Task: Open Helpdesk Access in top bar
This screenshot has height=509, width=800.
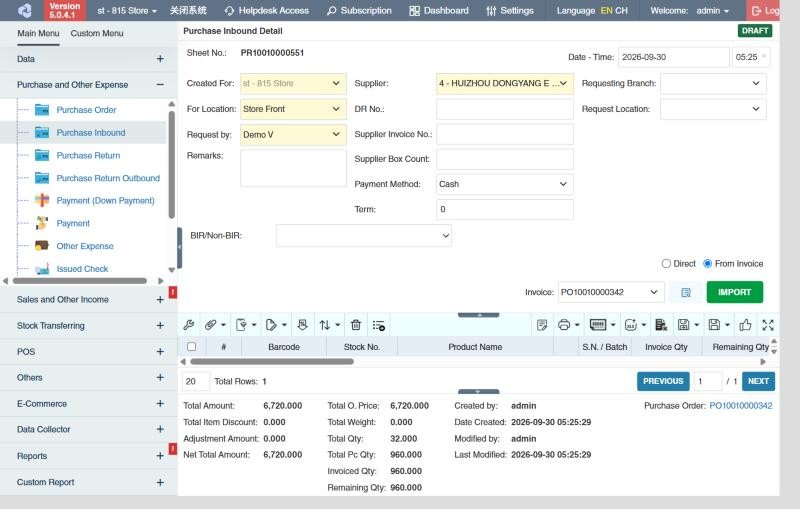Action: coord(266,10)
